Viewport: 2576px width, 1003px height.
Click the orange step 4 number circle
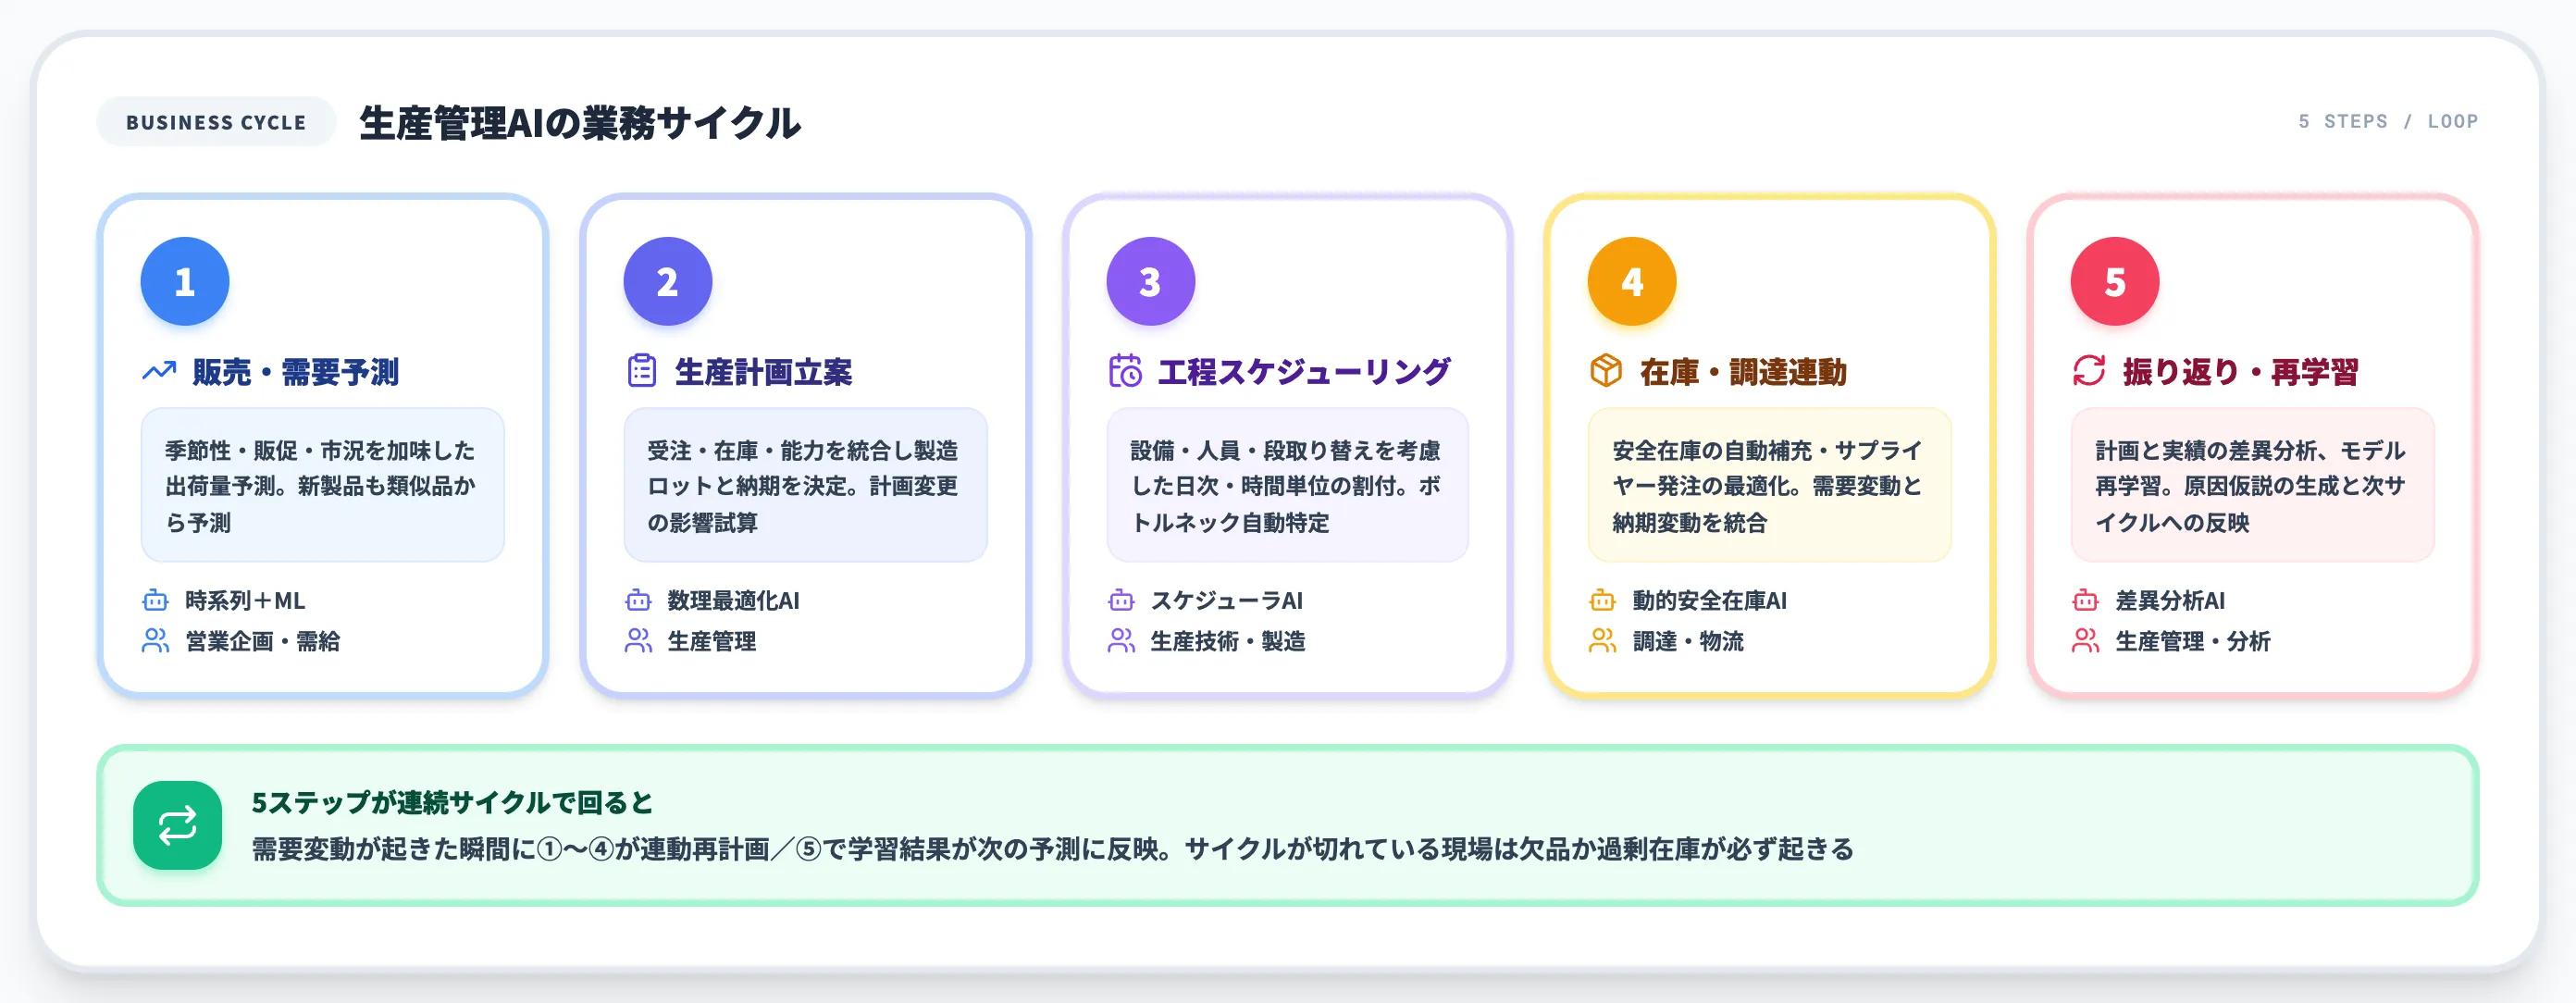pyautogui.click(x=1632, y=281)
